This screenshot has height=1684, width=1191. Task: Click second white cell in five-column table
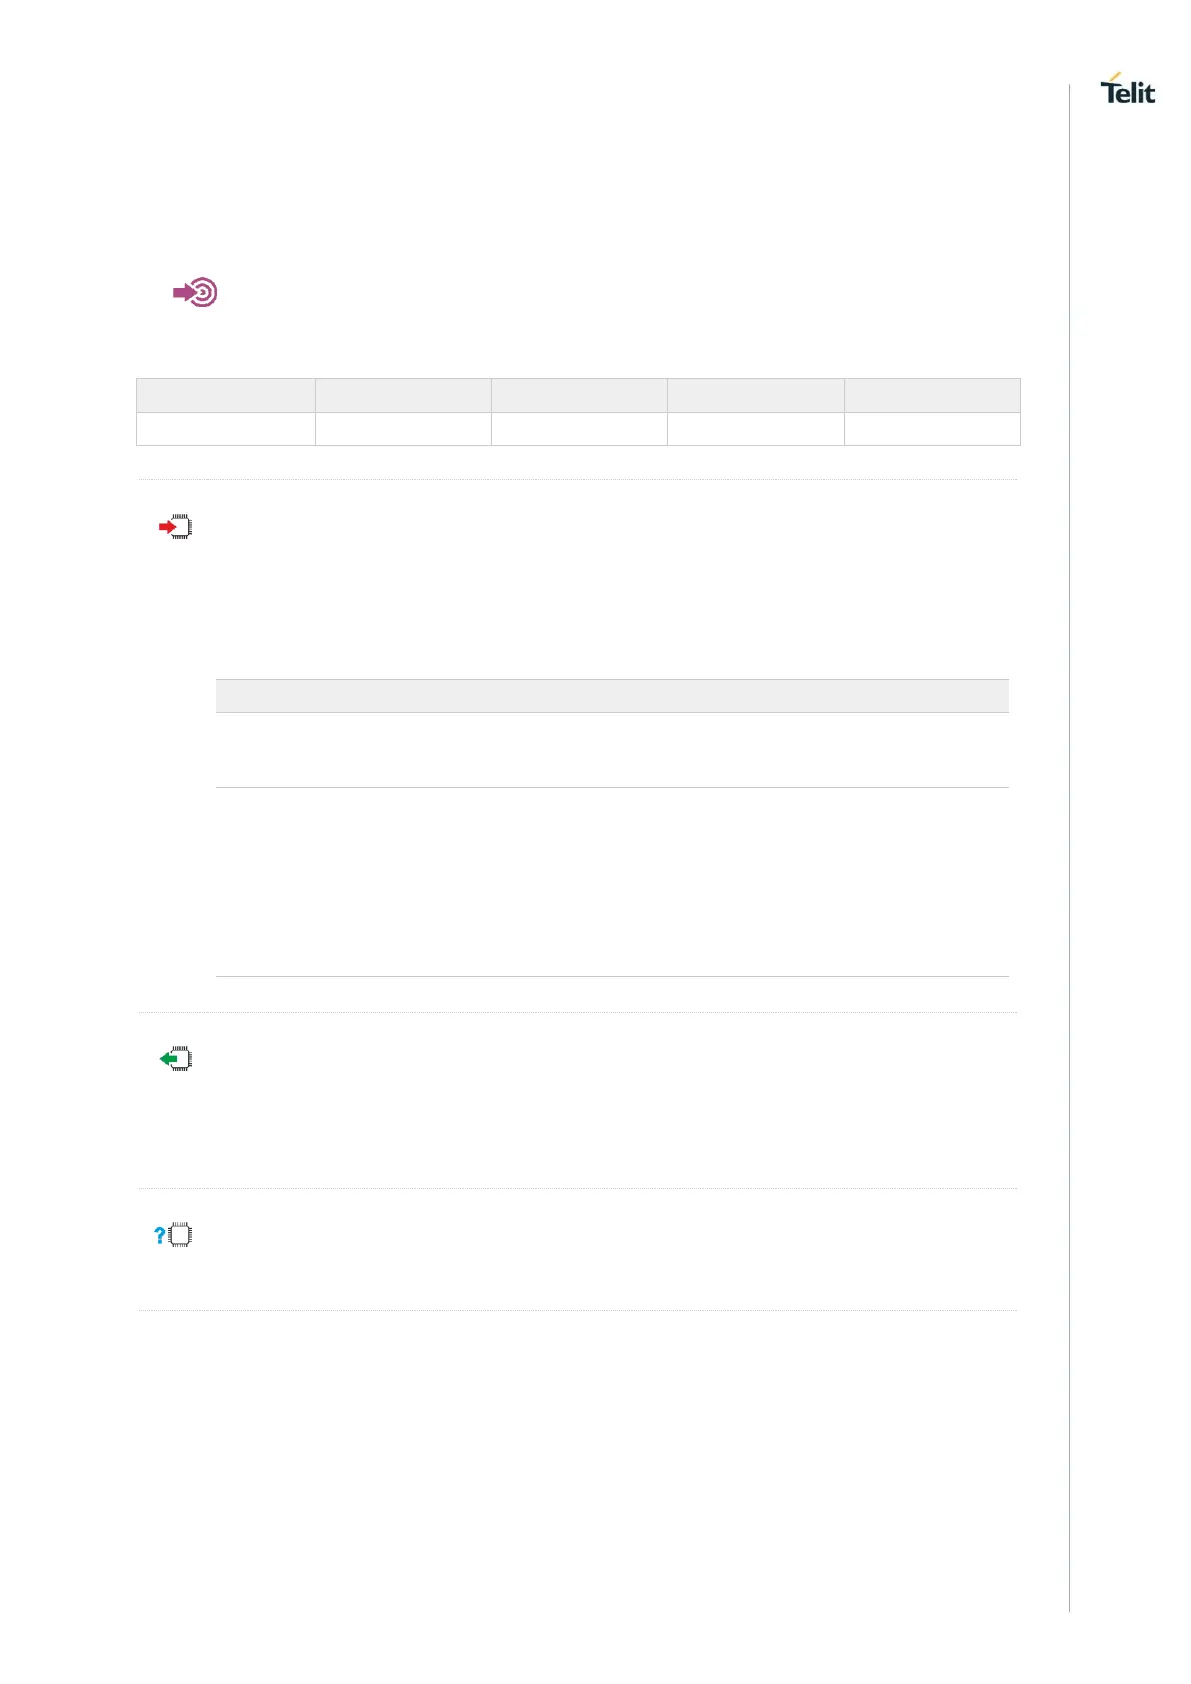coord(403,429)
